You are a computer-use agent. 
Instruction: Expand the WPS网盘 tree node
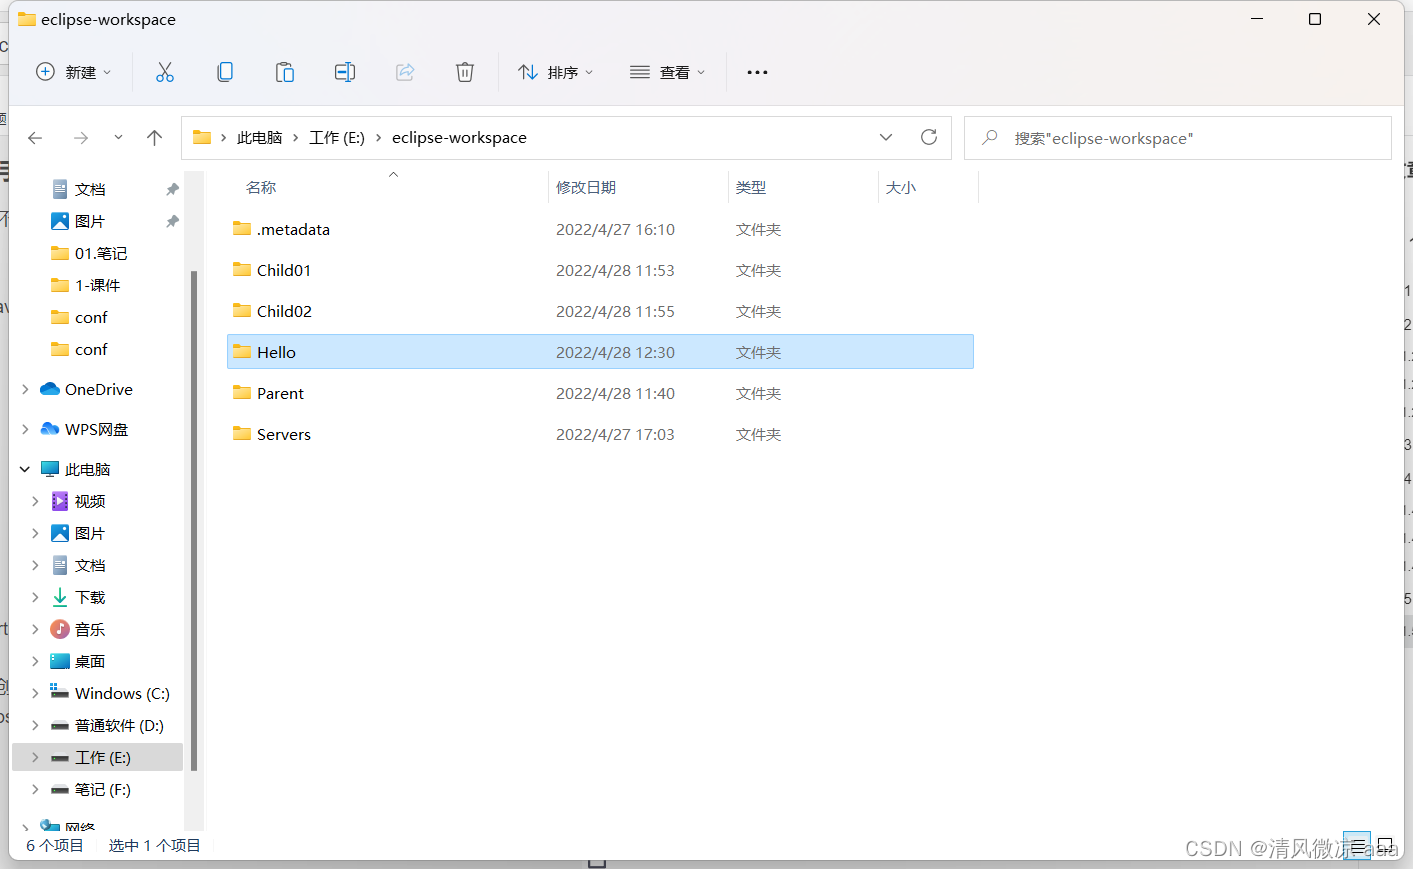(25, 429)
